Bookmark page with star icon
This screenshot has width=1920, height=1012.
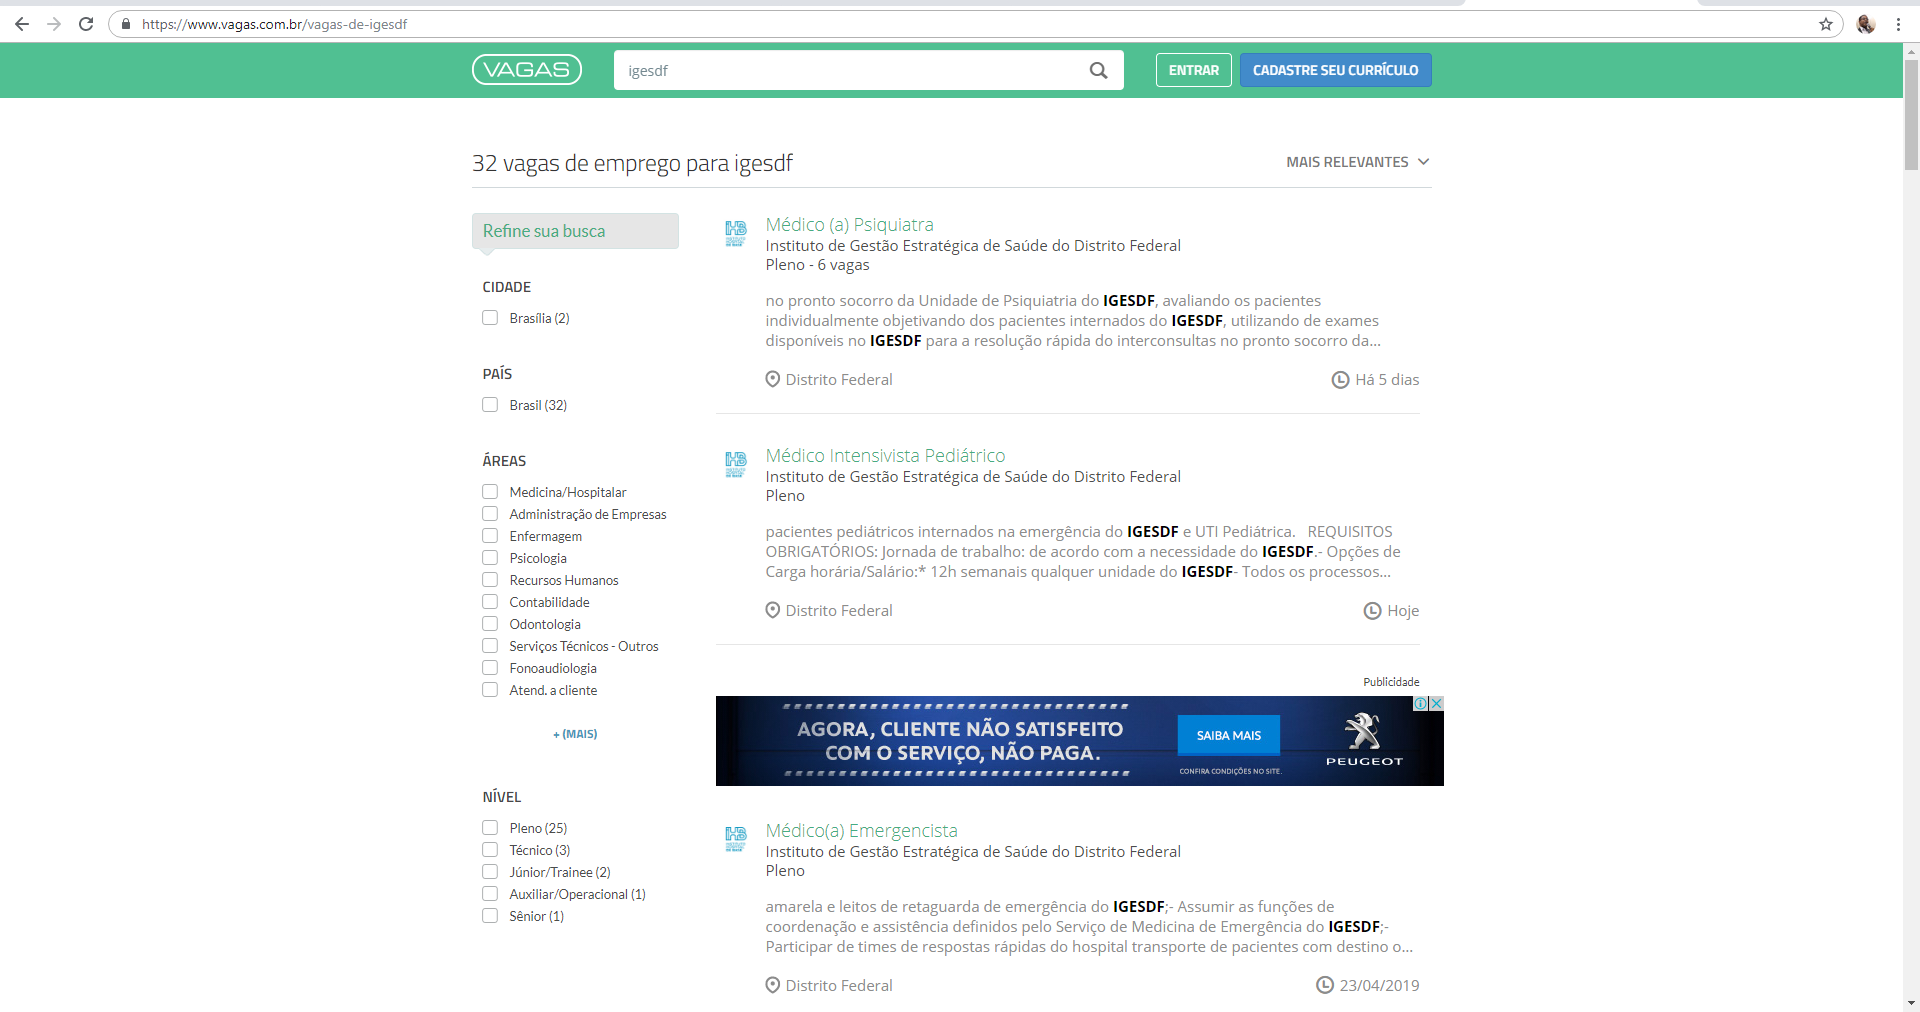[x=1825, y=24]
